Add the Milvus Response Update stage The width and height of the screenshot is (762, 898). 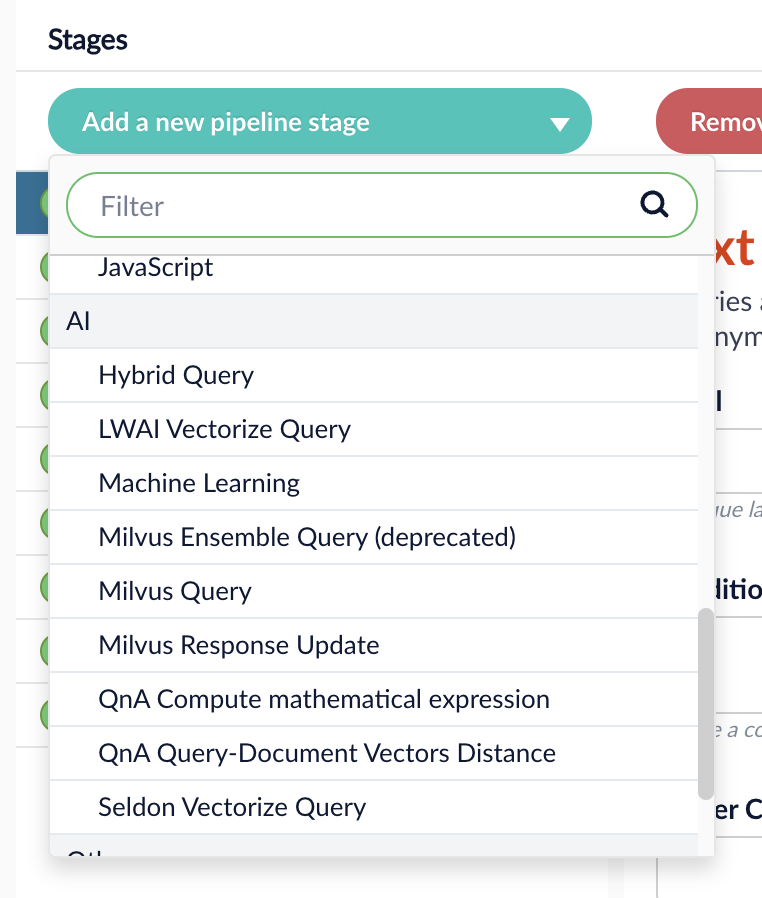tap(239, 645)
